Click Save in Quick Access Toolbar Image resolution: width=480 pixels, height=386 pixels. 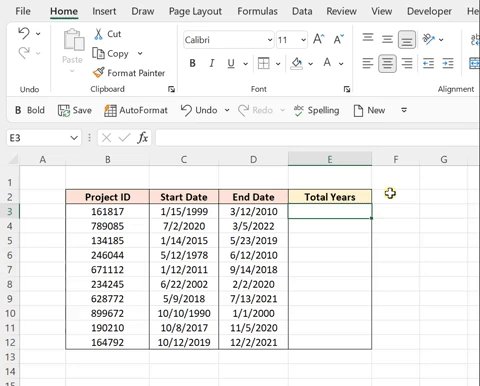pos(75,110)
